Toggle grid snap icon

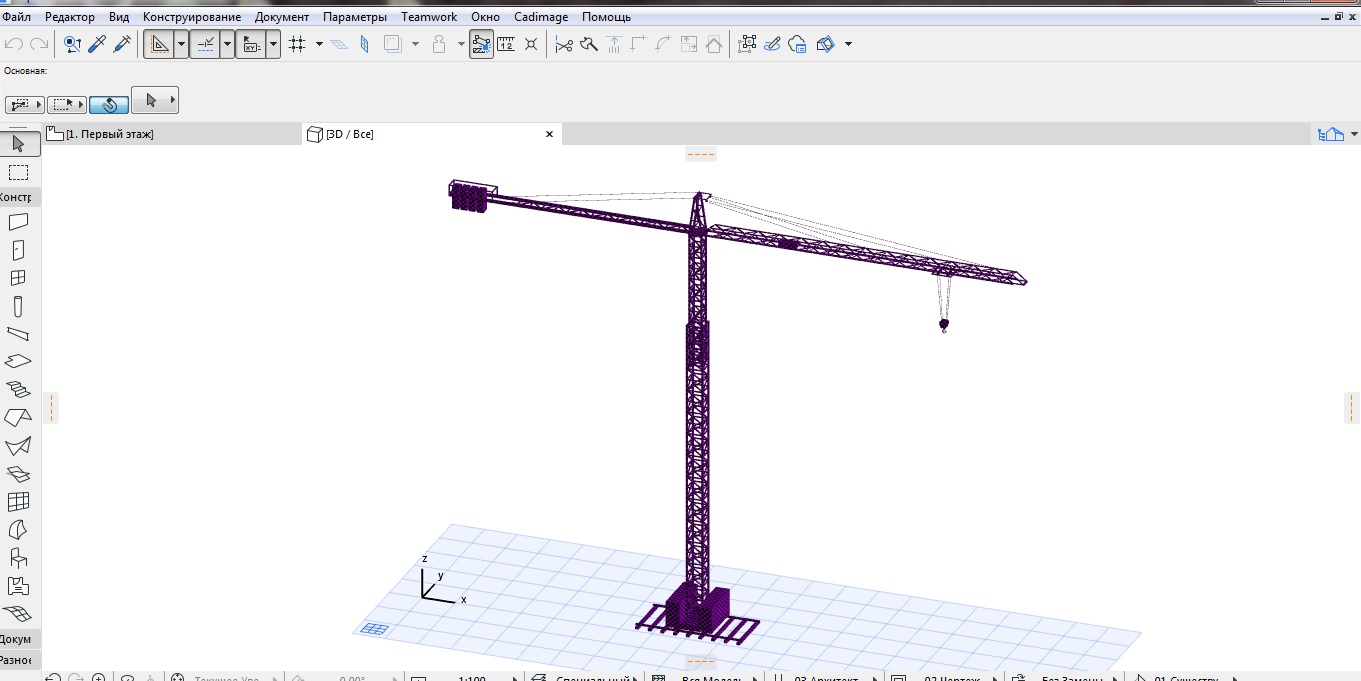pyautogui.click(x=297, y=44)
